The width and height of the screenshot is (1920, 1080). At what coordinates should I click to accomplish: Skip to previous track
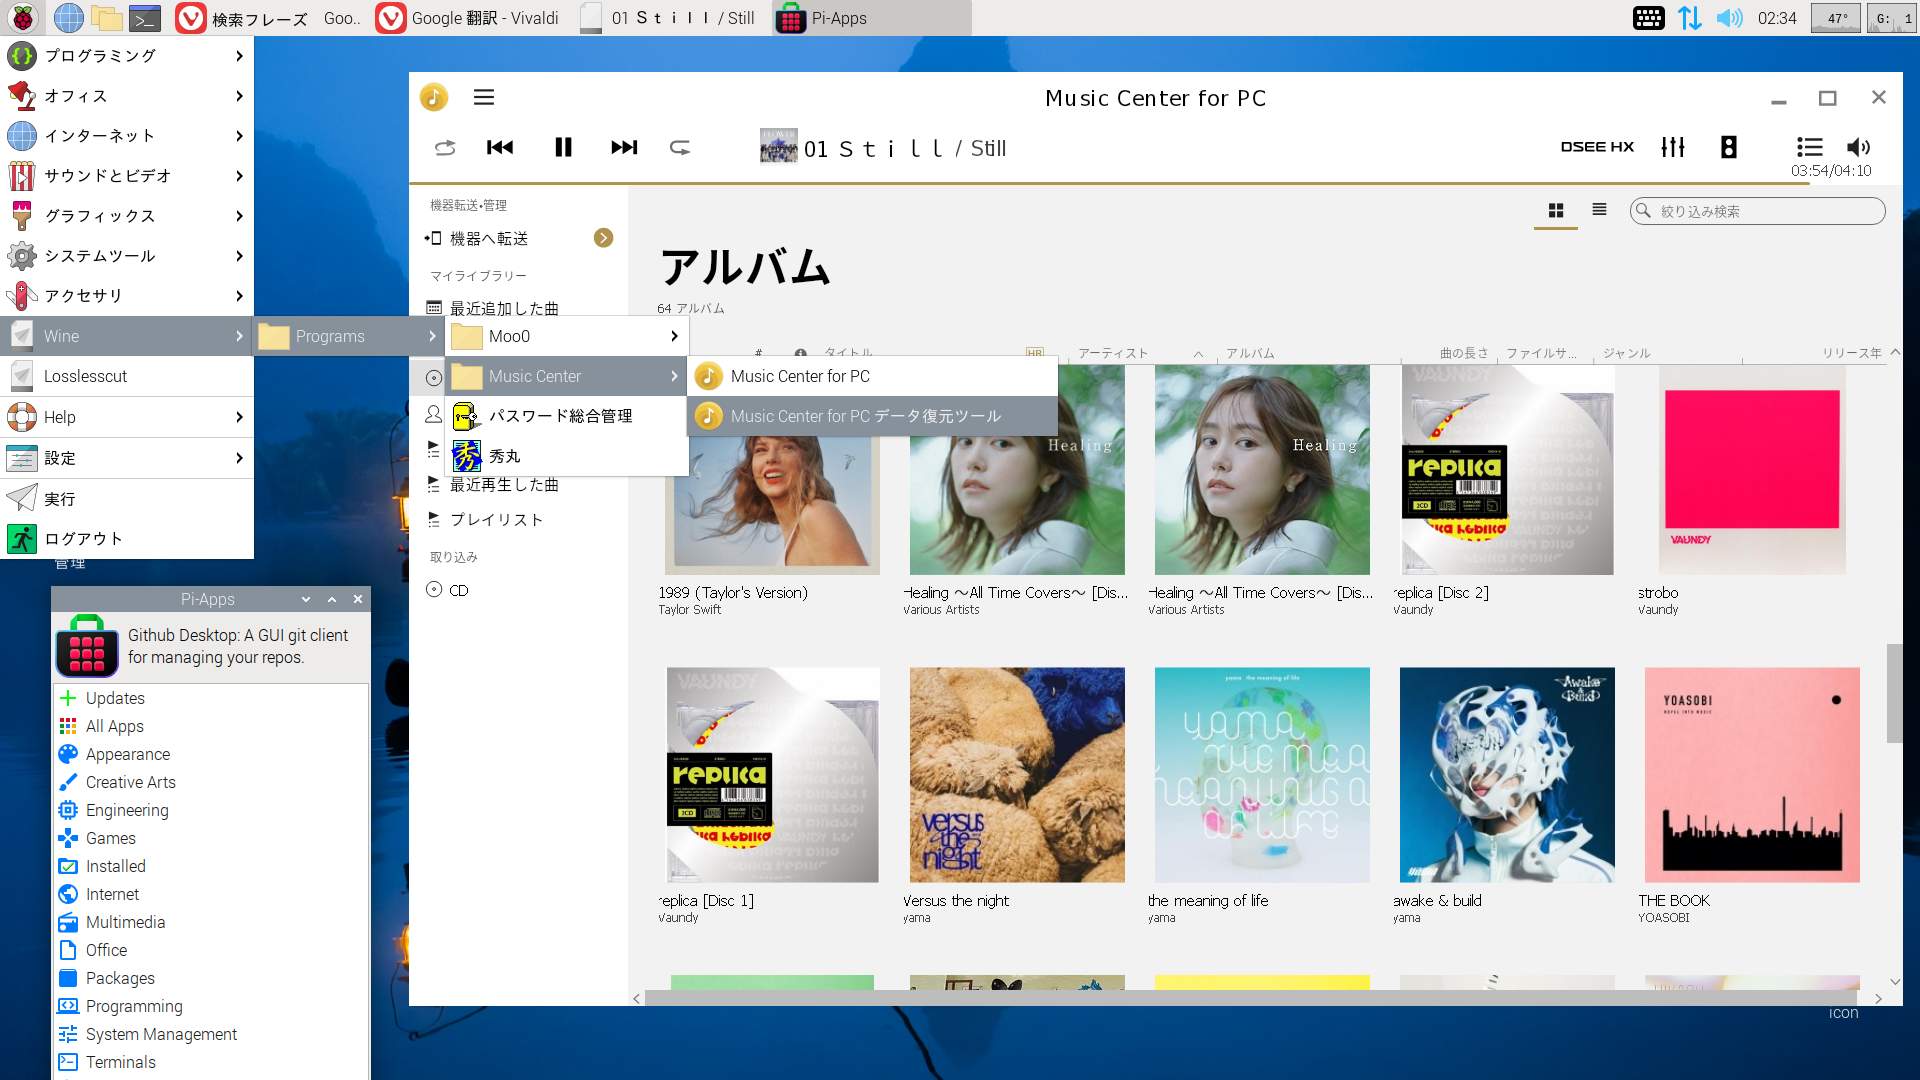point(500,147)
